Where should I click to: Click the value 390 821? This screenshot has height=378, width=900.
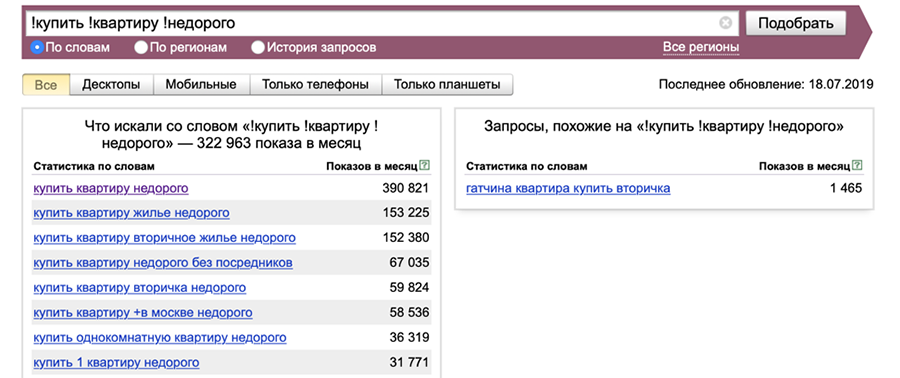[x=406, y=188]
